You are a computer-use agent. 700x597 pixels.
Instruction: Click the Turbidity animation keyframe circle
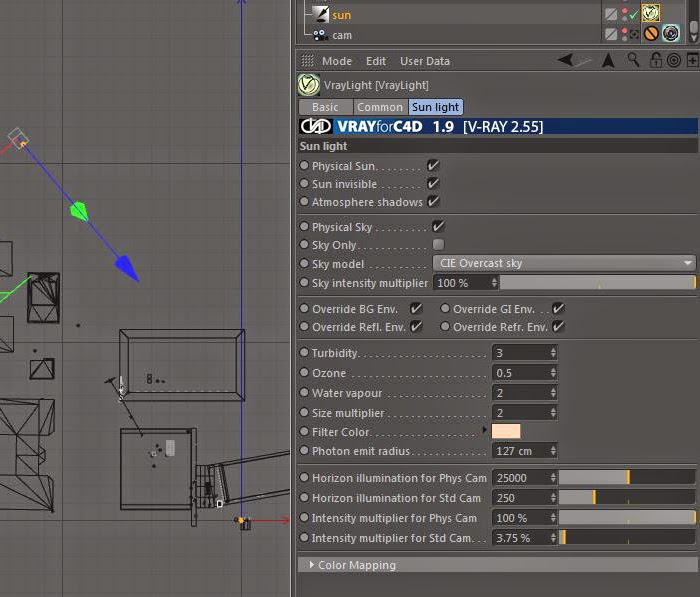tap(304, 352)
